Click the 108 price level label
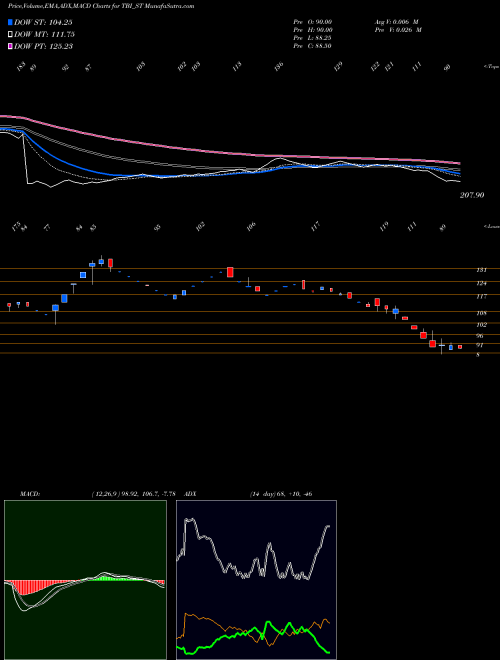Screen dimensions: 500x660 [x=481, y=313]
